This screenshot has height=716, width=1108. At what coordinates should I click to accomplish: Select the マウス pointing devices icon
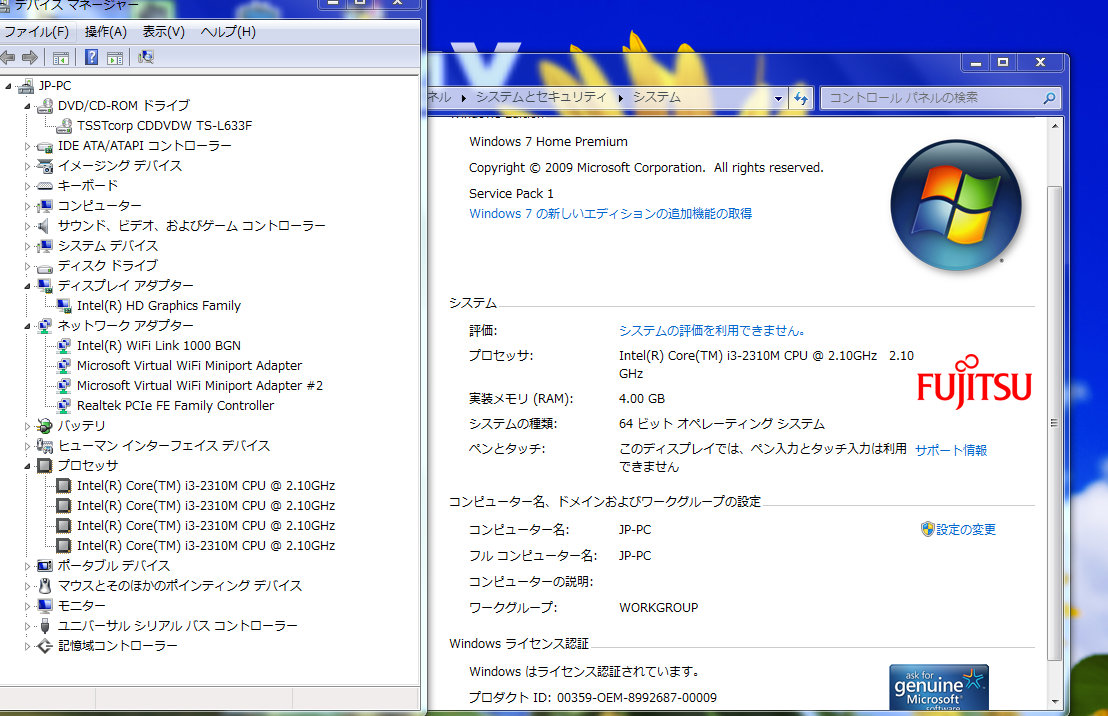pos(45,586)
